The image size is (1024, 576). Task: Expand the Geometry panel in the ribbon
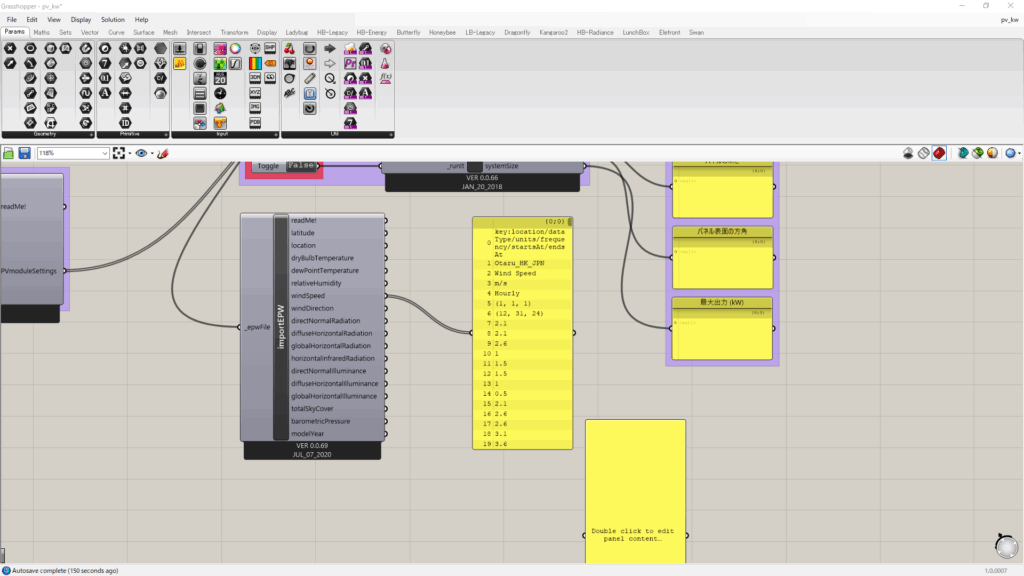click(92, 134)
